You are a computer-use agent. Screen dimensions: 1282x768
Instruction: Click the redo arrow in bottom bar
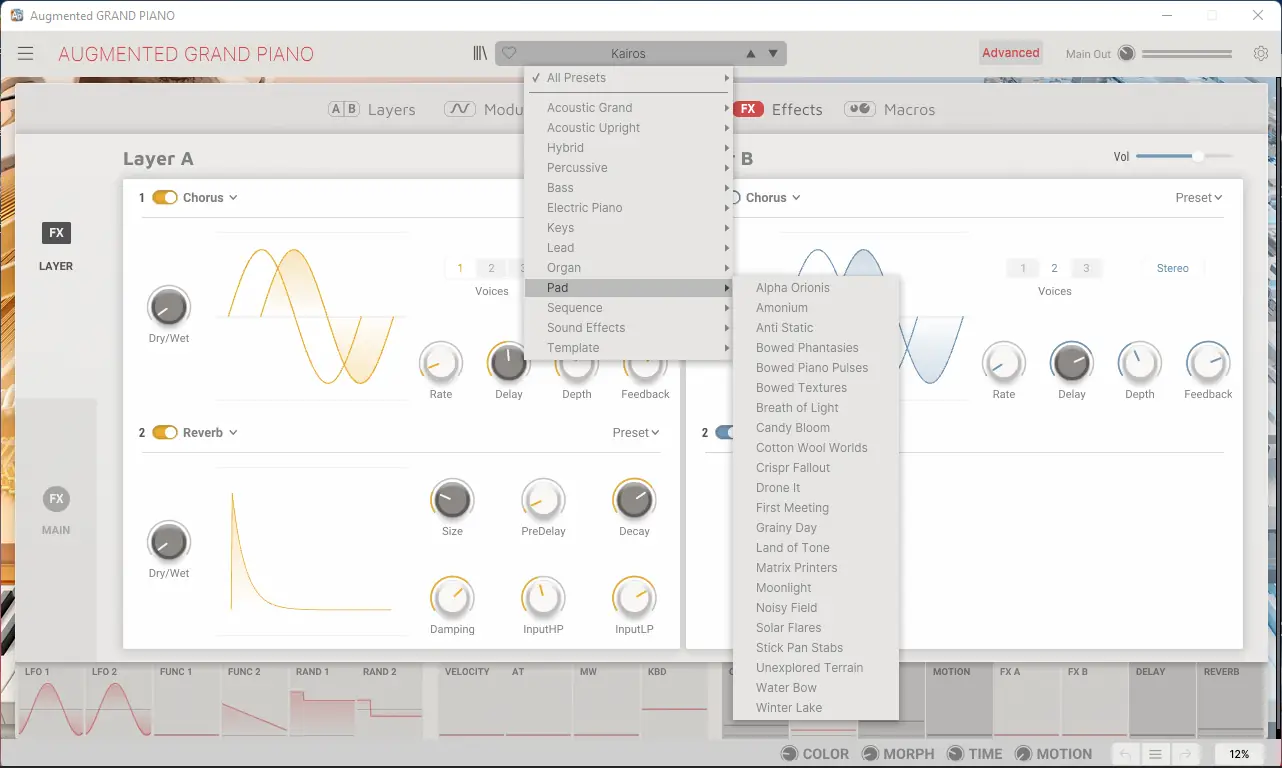pos(1185,755)
